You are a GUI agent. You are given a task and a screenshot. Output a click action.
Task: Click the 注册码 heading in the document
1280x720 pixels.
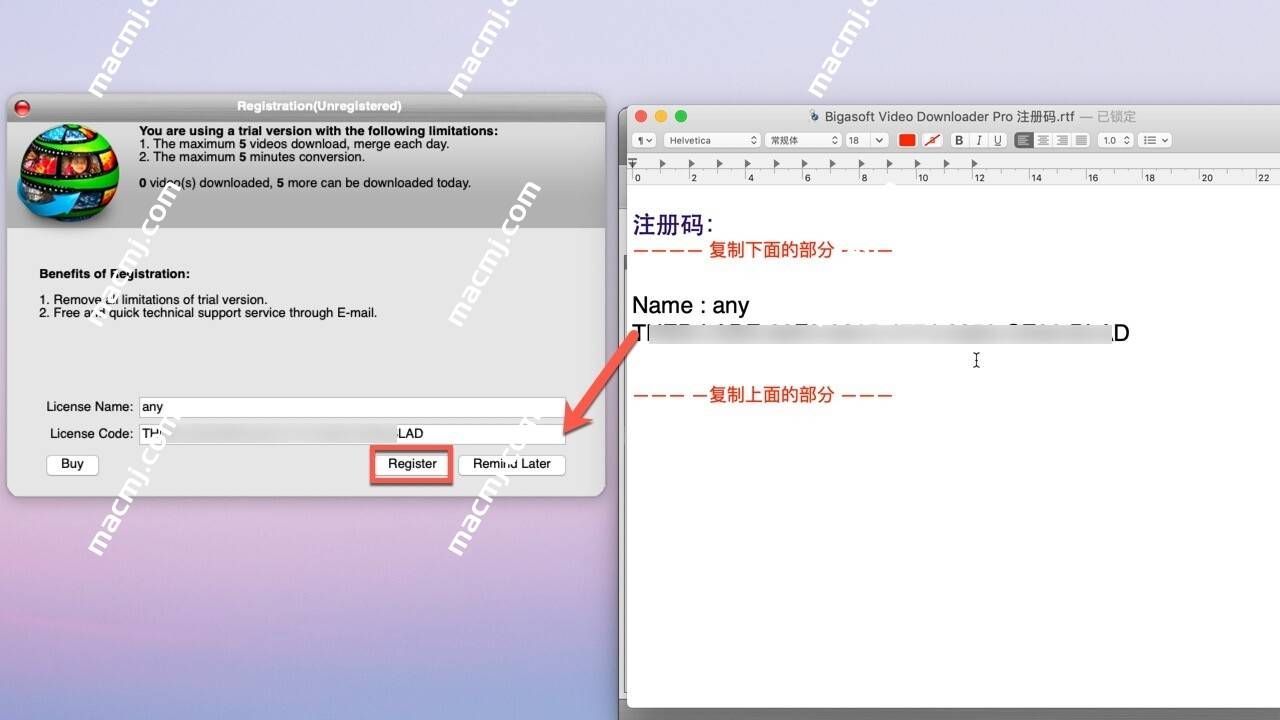[673, 224]
